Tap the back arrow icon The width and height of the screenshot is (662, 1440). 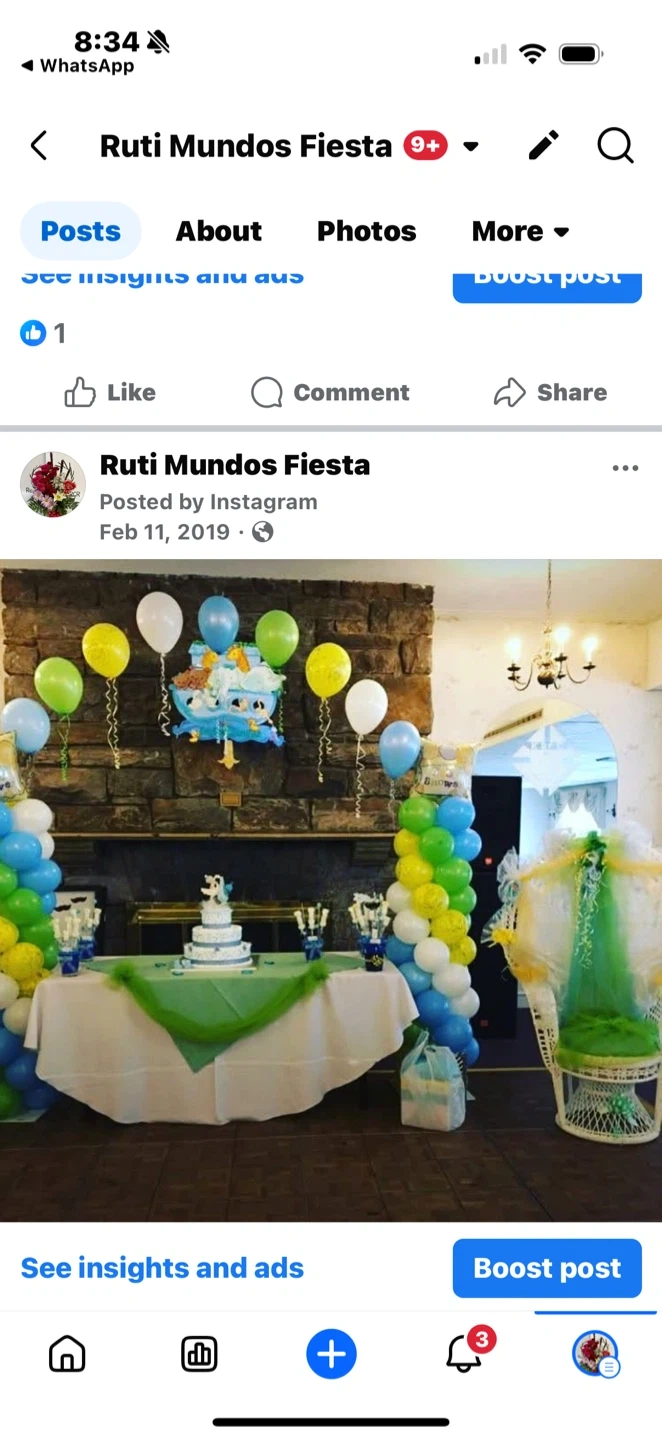(x=39, y=146)
